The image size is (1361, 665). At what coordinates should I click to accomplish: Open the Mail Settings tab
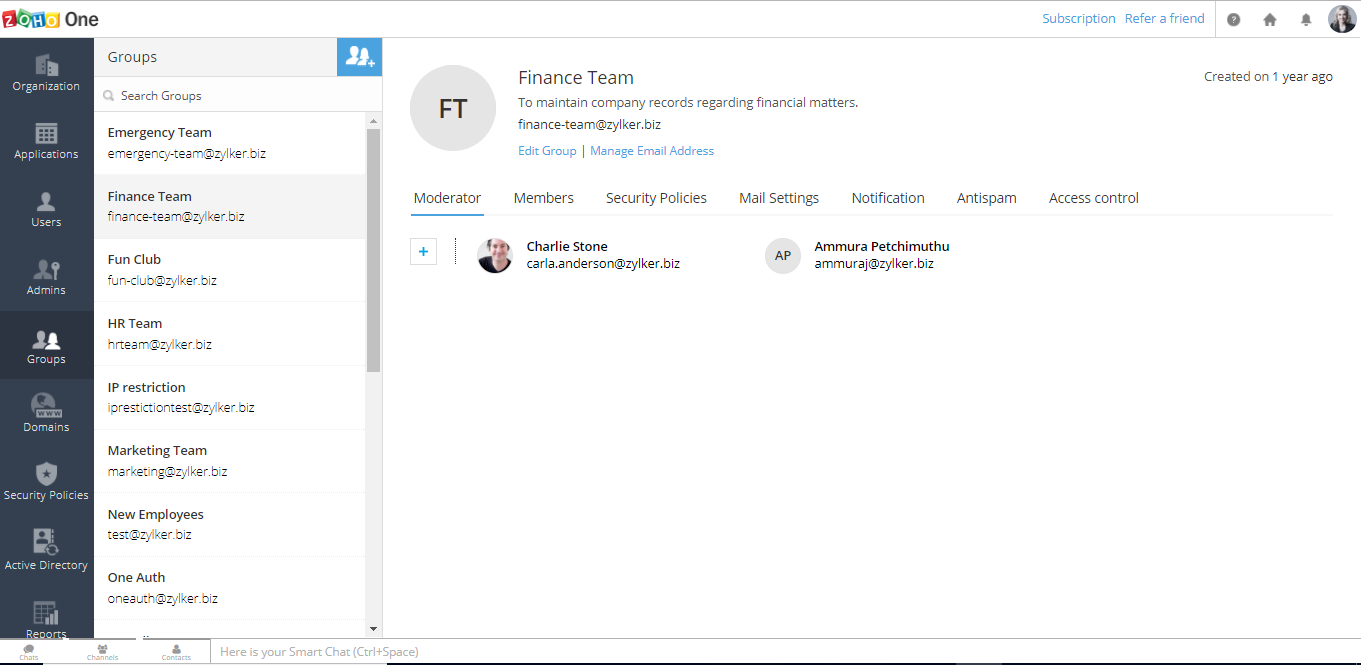pyautogui.click(x=778, y=198)
